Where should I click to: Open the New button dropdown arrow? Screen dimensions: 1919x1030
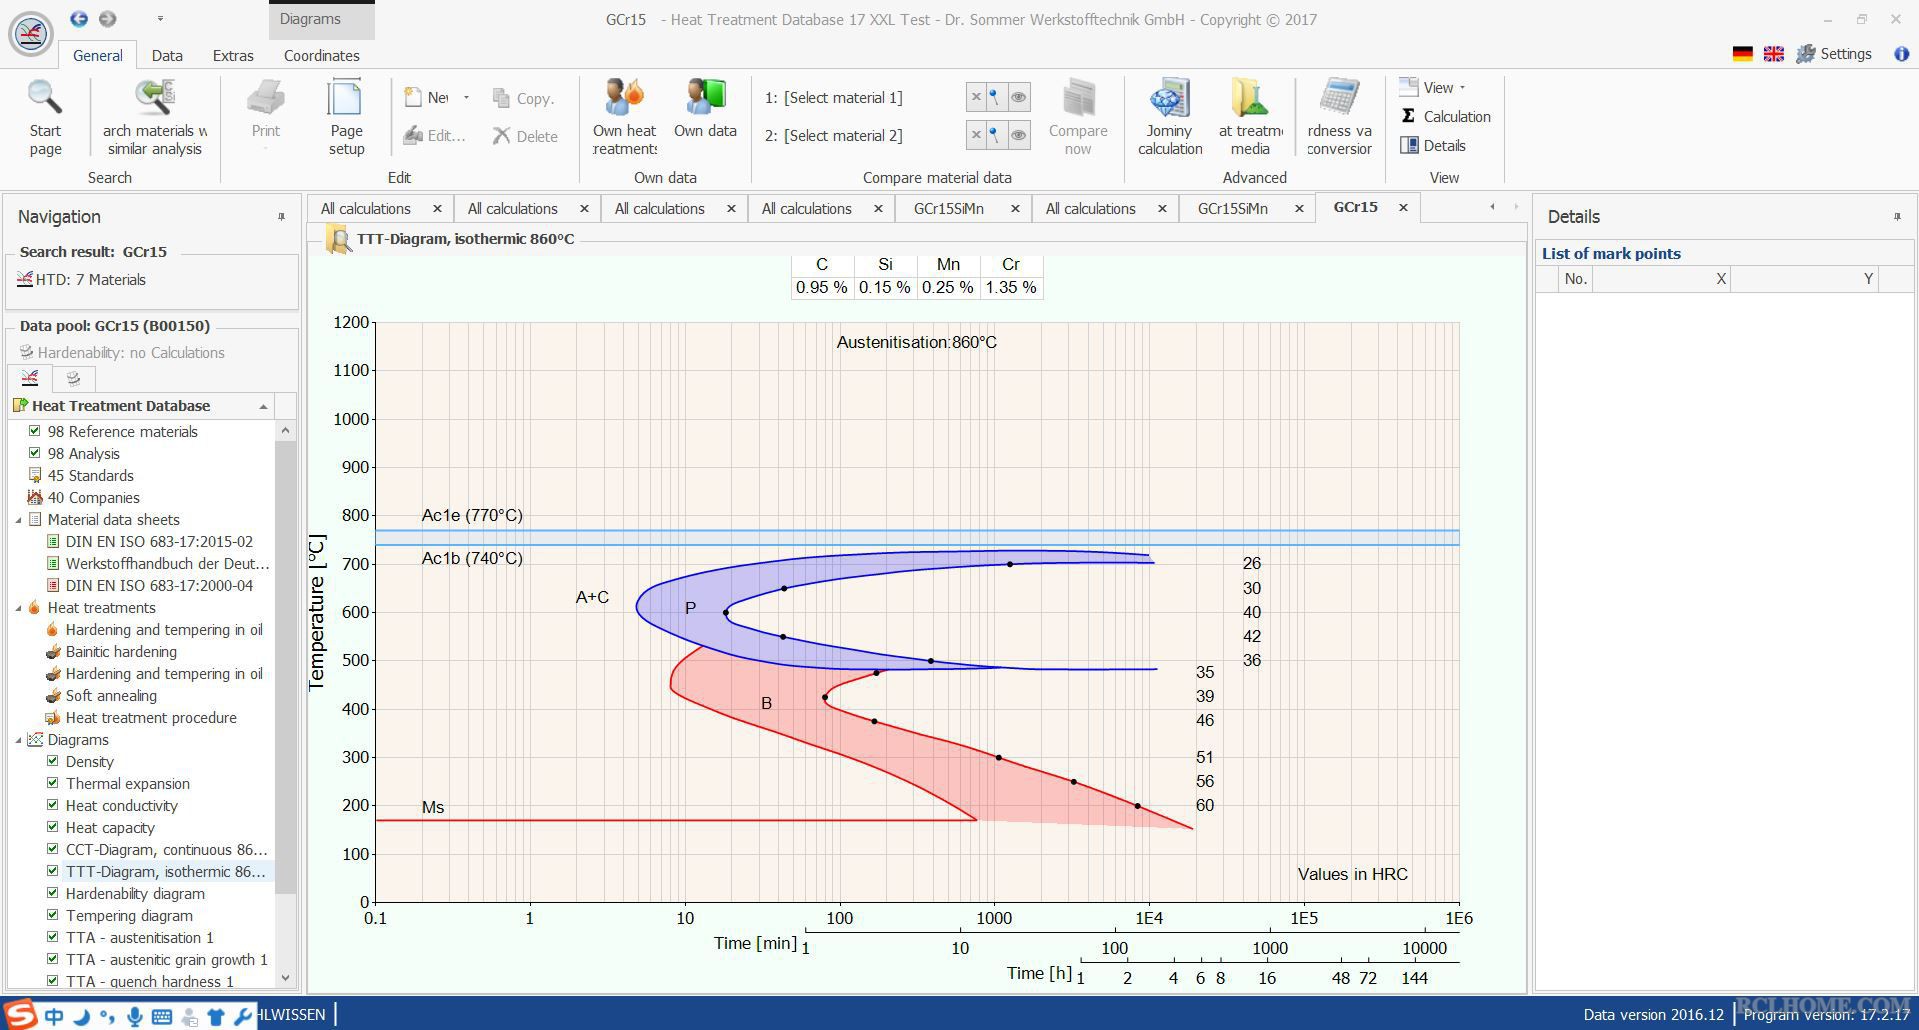point(466,97)
